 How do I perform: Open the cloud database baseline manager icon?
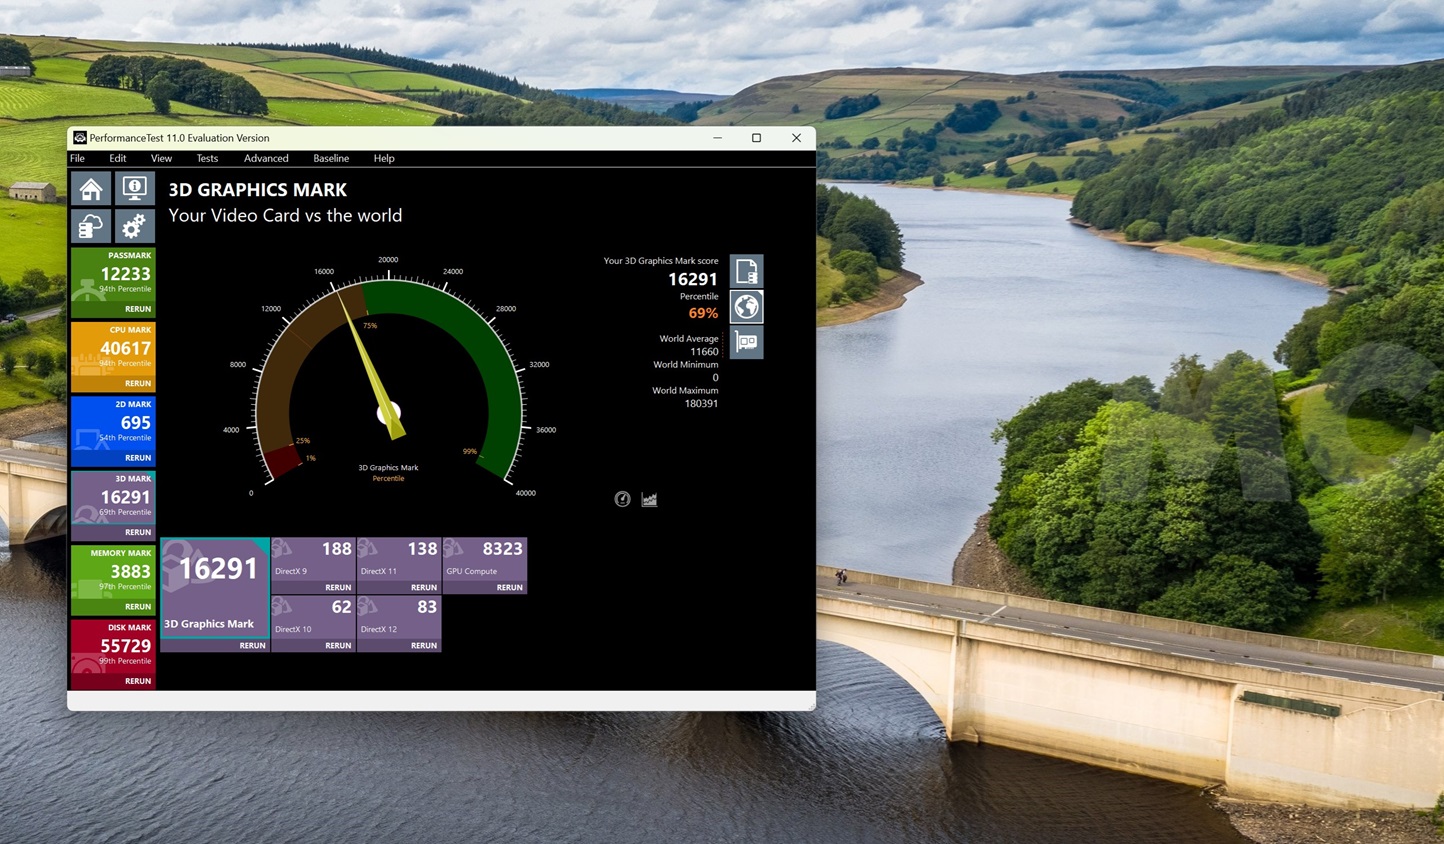point(91,227)
